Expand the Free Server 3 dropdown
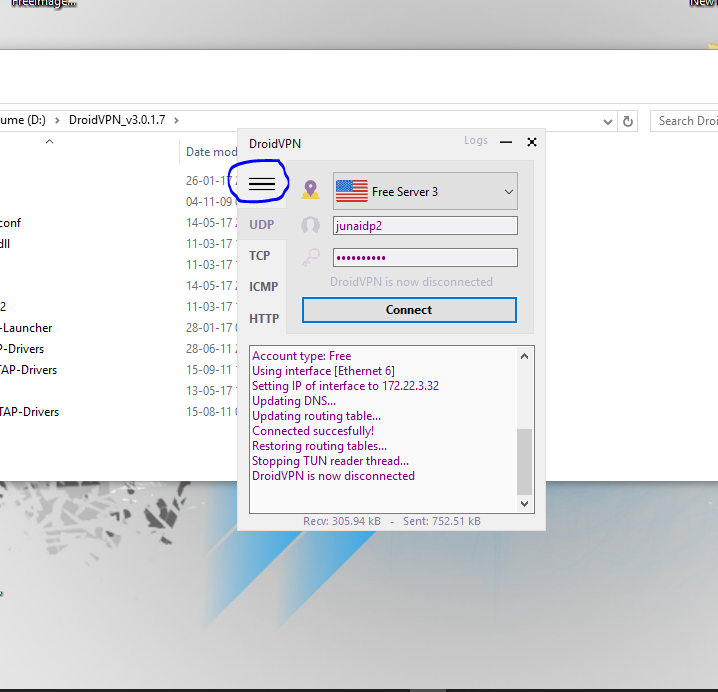 pyautogui.click(x=508, y=191)
